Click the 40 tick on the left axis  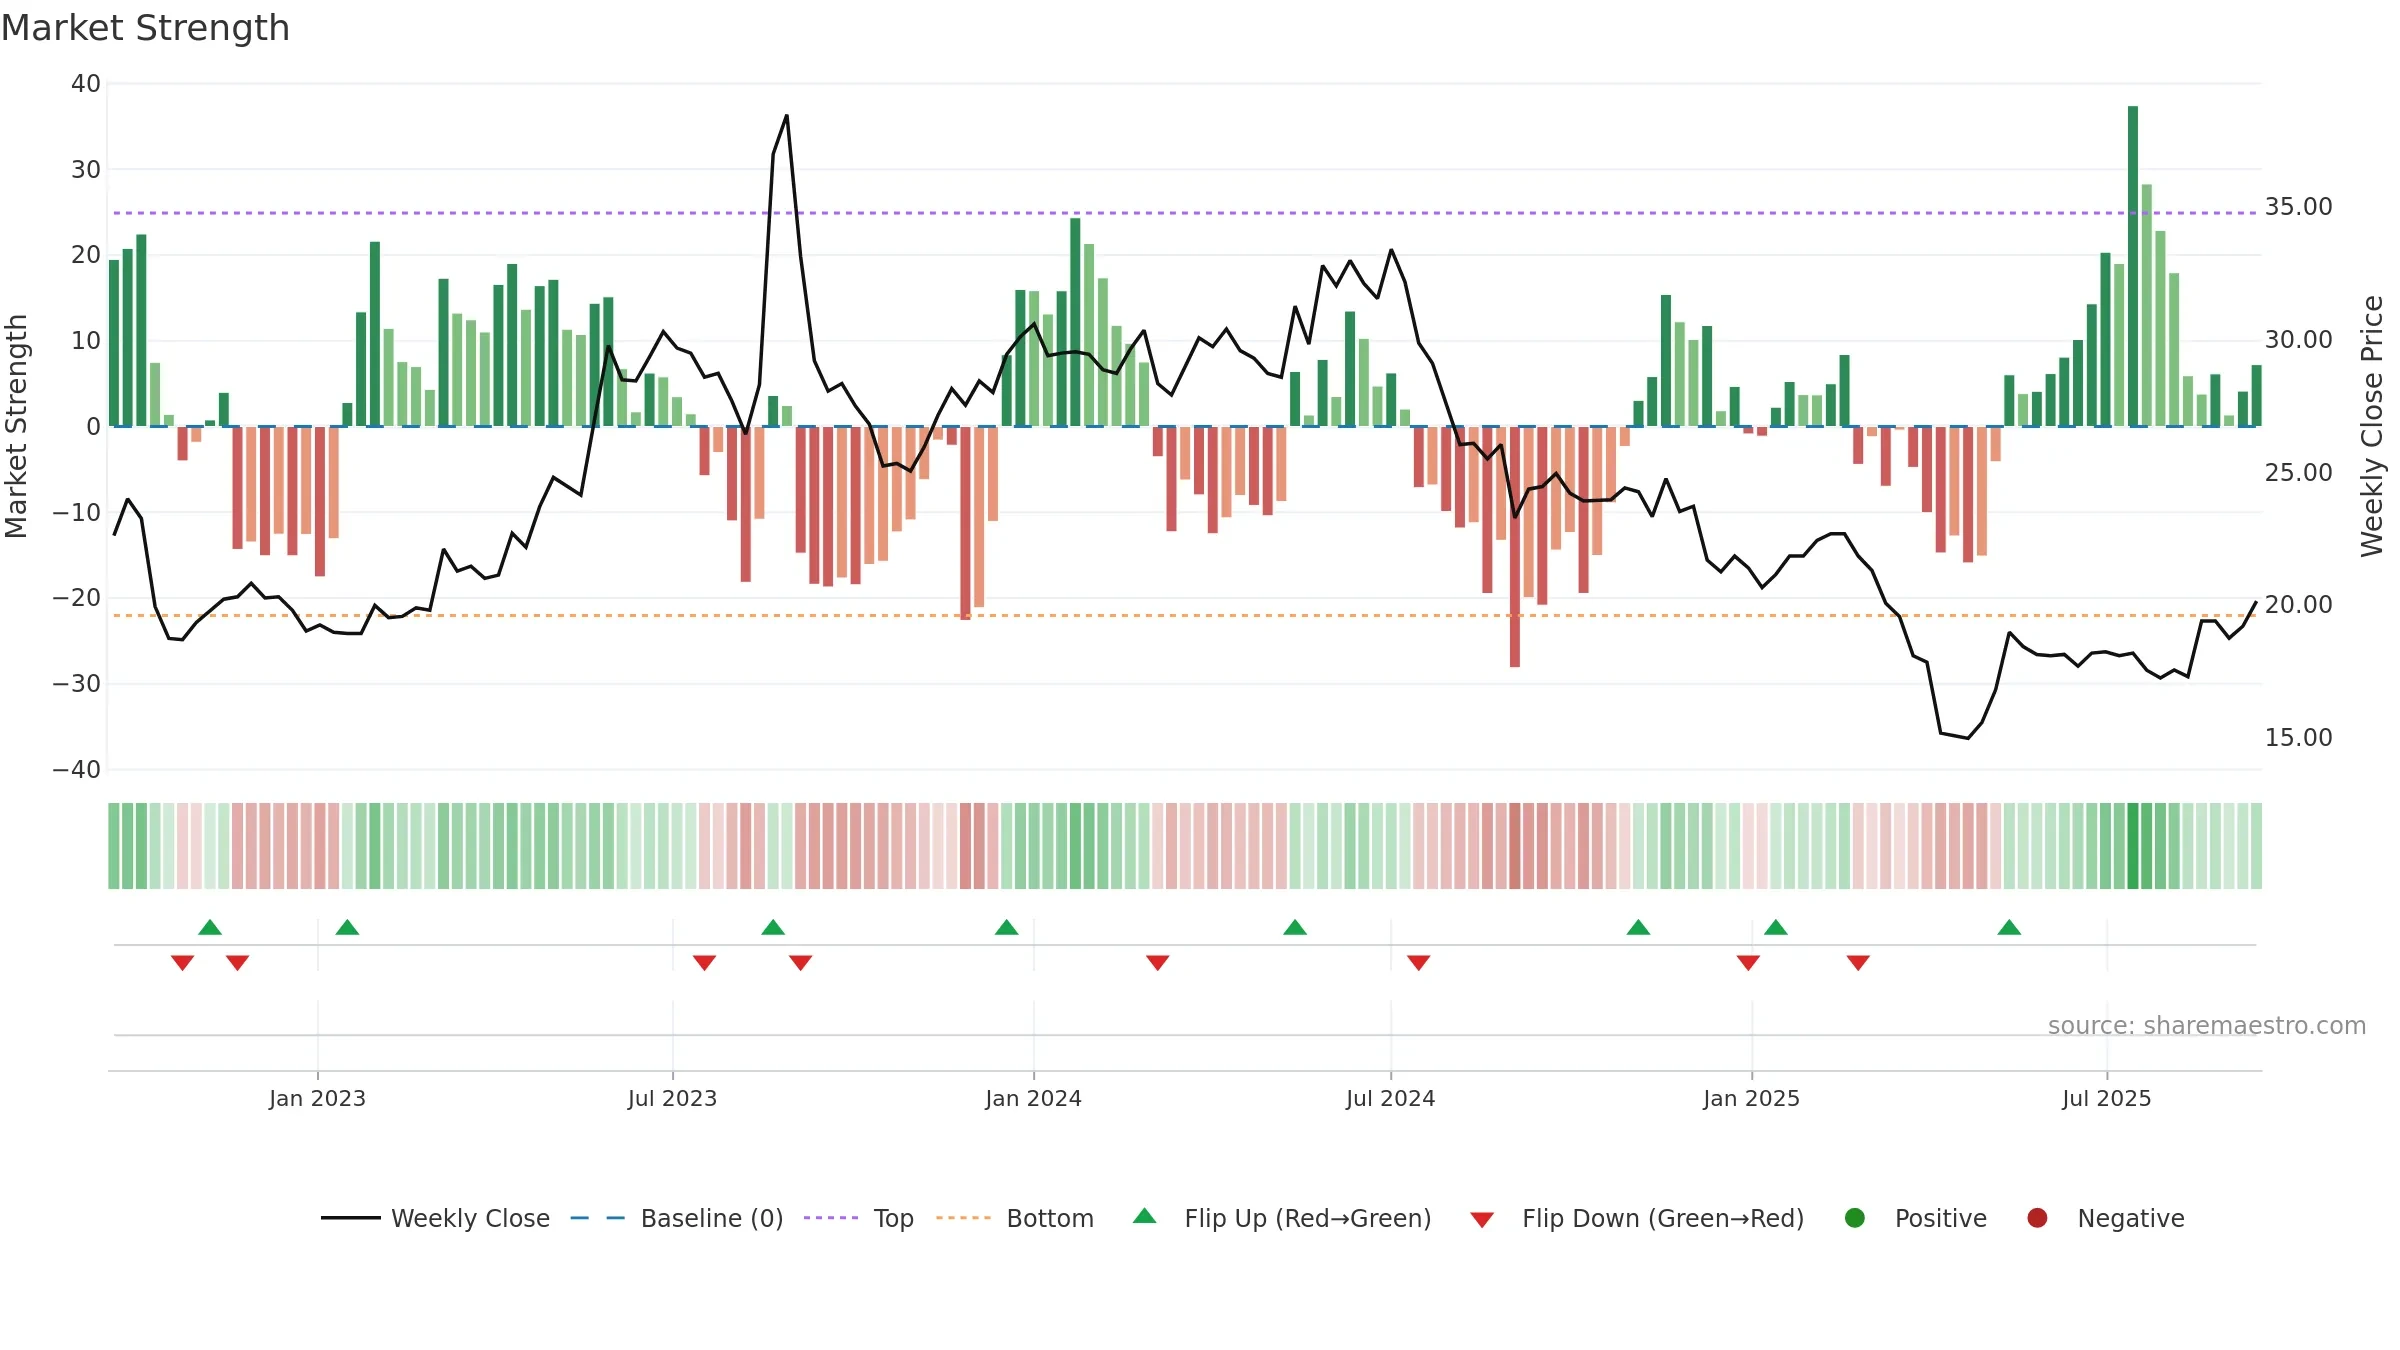click(86, 84)
